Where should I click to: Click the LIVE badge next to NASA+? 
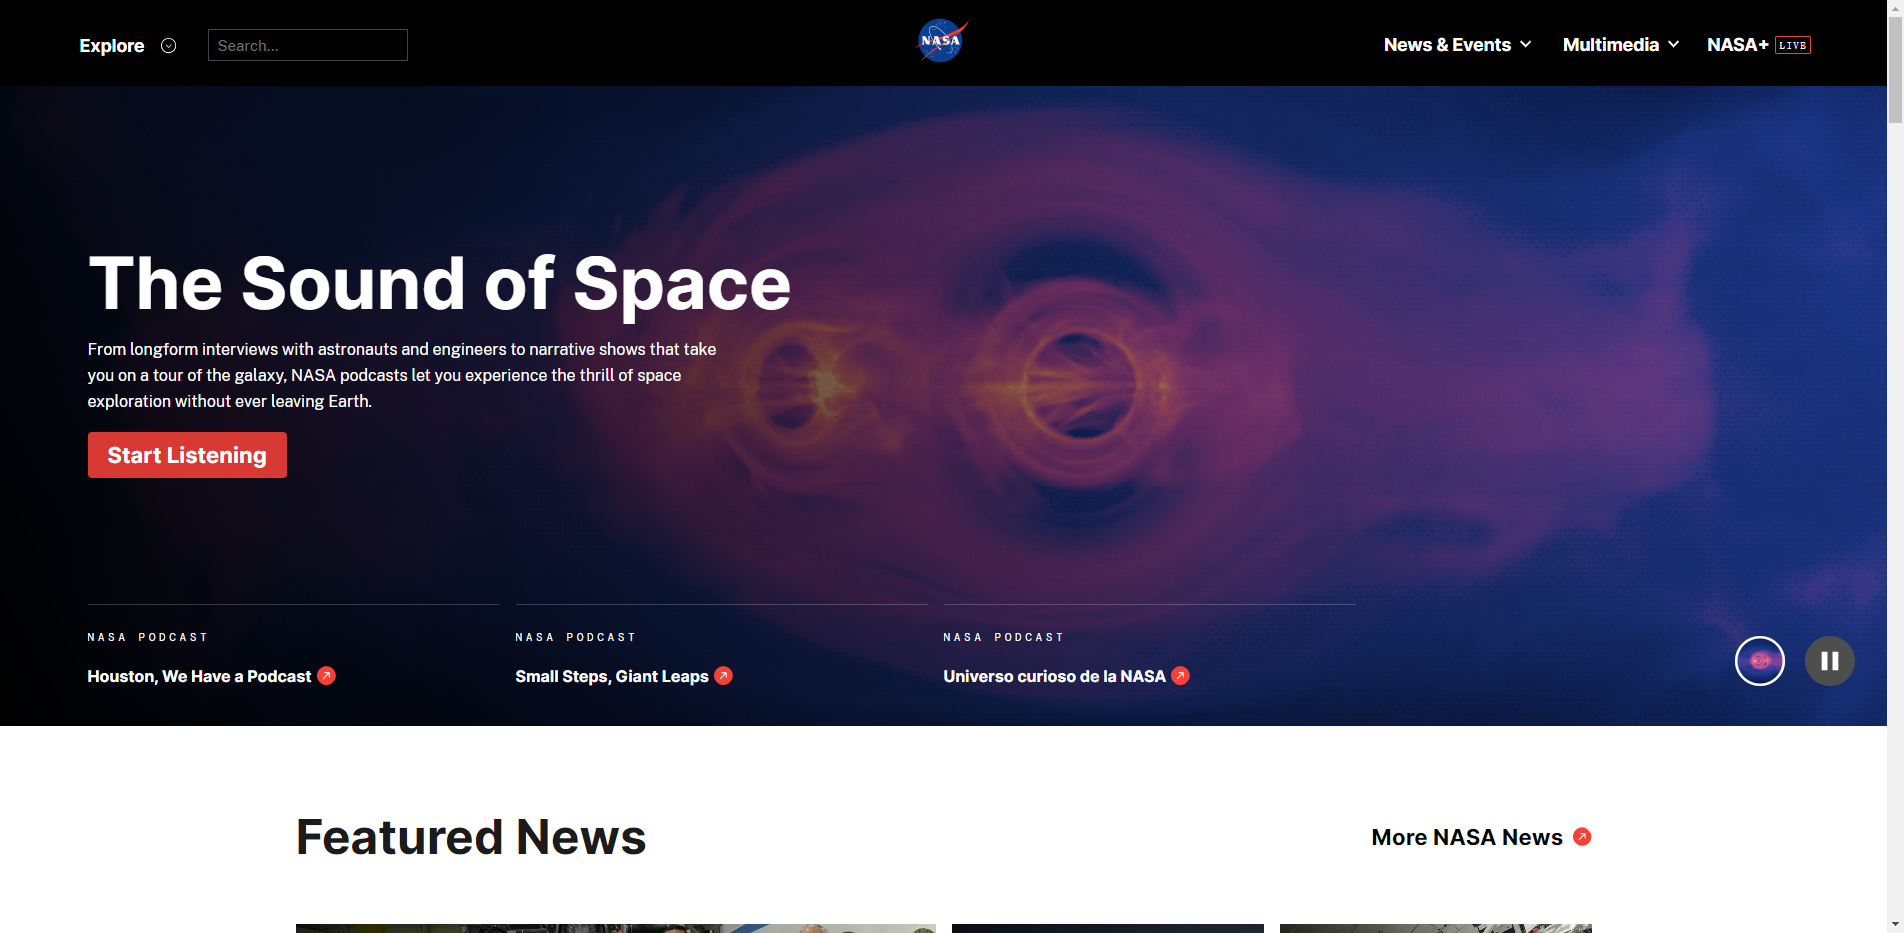click(1793, 45)
